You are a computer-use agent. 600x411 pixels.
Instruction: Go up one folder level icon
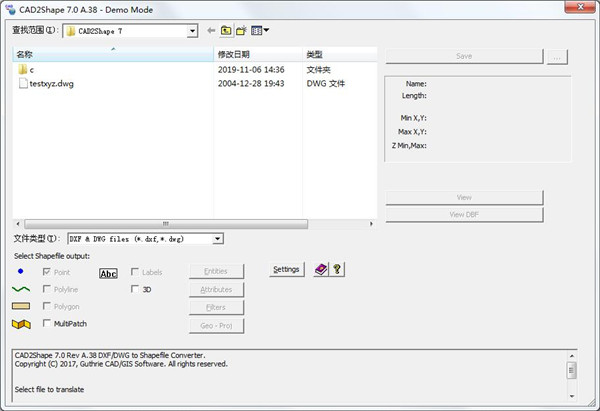pyautogui.click(x=226, y=31)
